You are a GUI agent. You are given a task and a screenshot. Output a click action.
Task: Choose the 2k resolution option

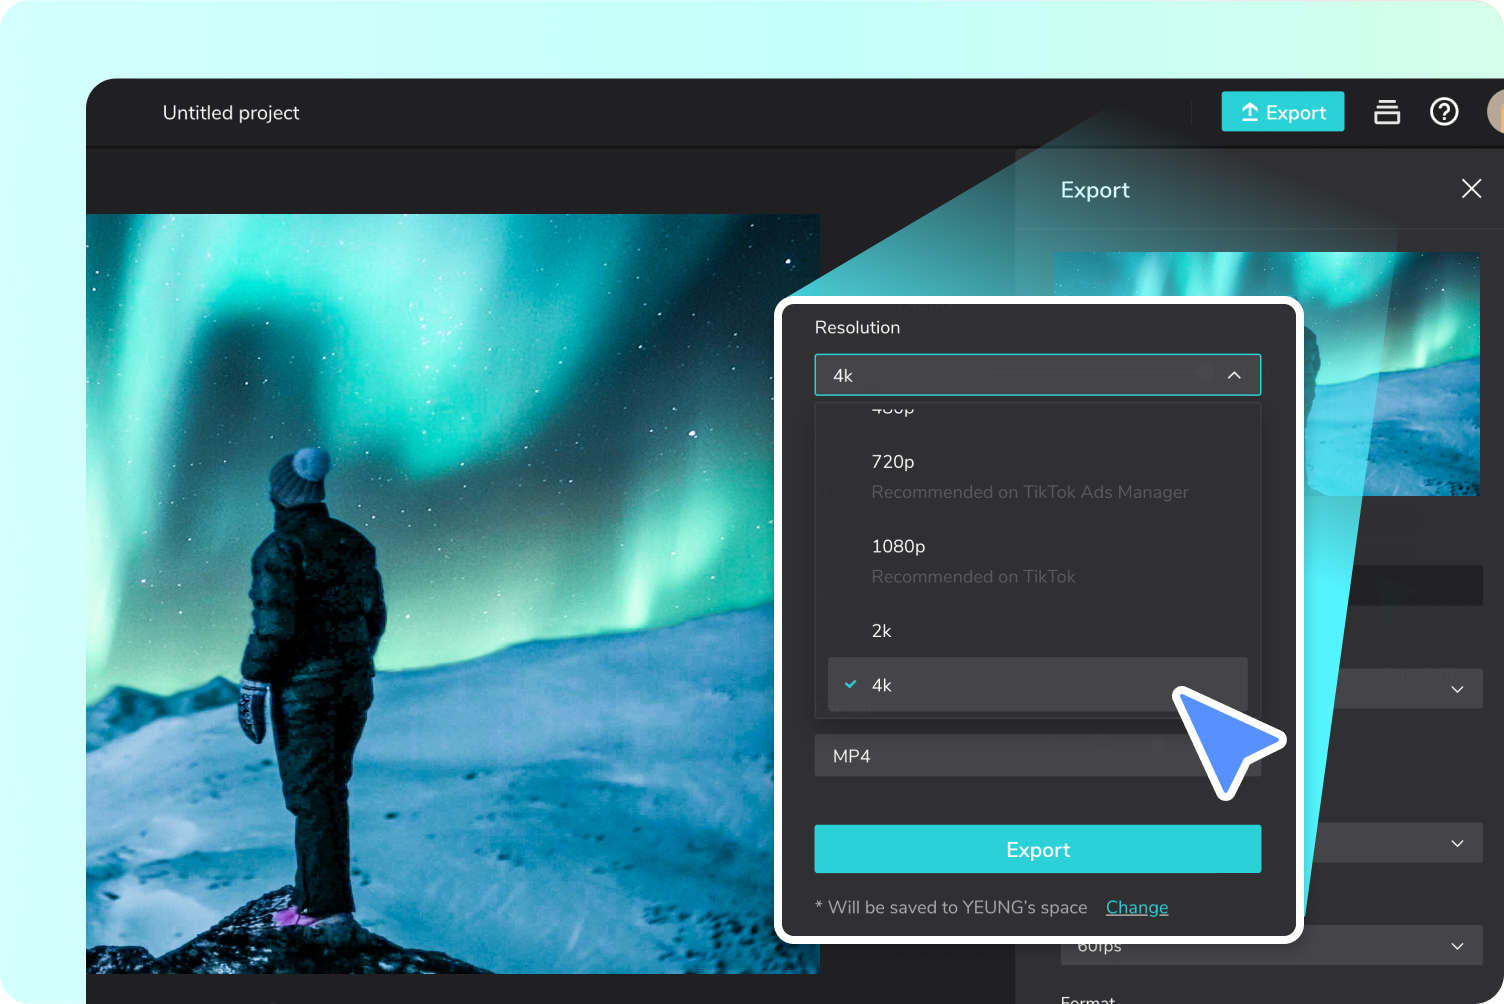point(1038,631)
